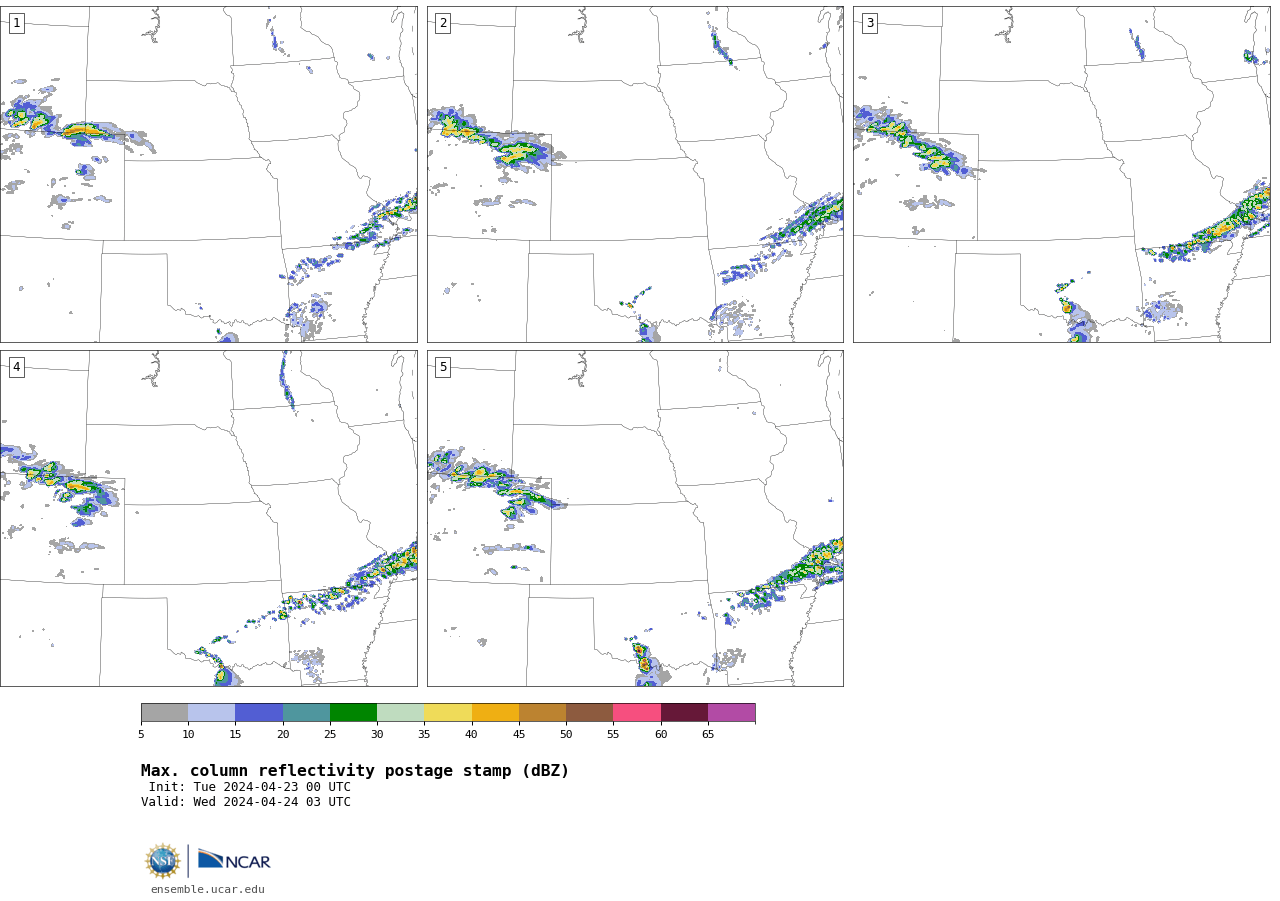Click the 65 tick label on colorbar

(x=708, y=735)
